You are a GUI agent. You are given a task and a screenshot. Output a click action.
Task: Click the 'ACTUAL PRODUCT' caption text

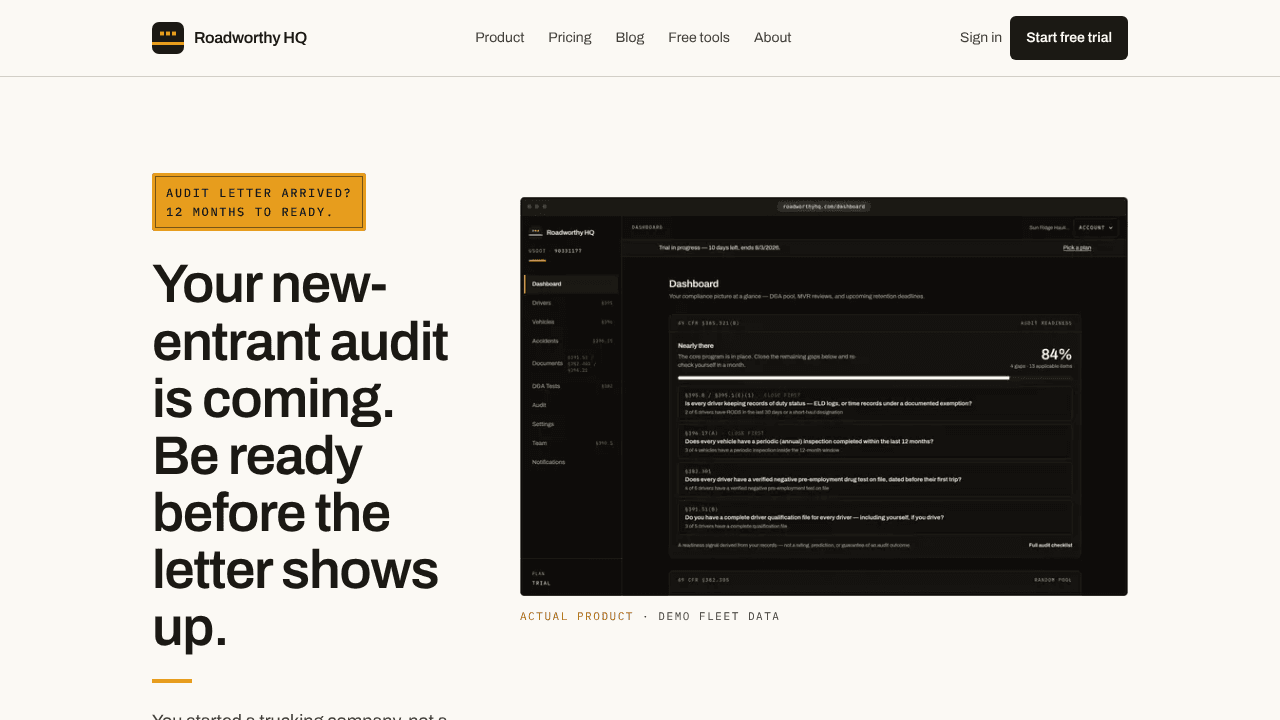coord(577,617)
